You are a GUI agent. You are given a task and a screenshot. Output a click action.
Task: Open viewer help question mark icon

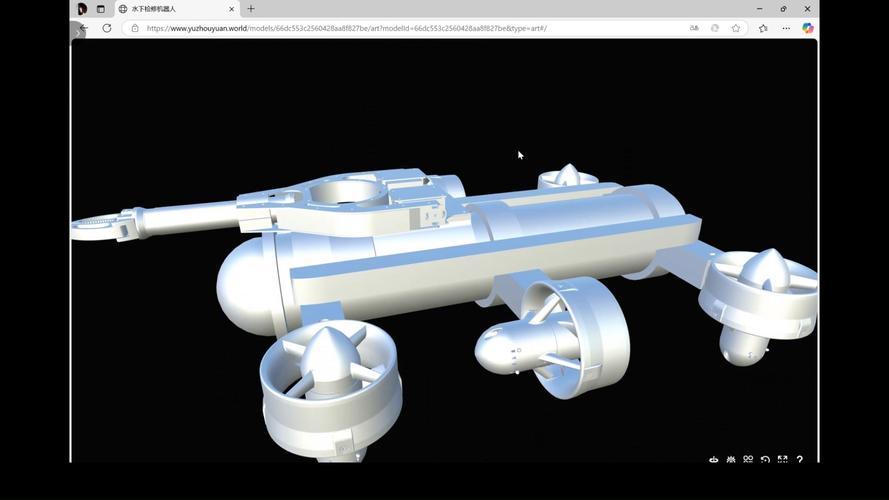pyautogui.click(x=800, y=460)
